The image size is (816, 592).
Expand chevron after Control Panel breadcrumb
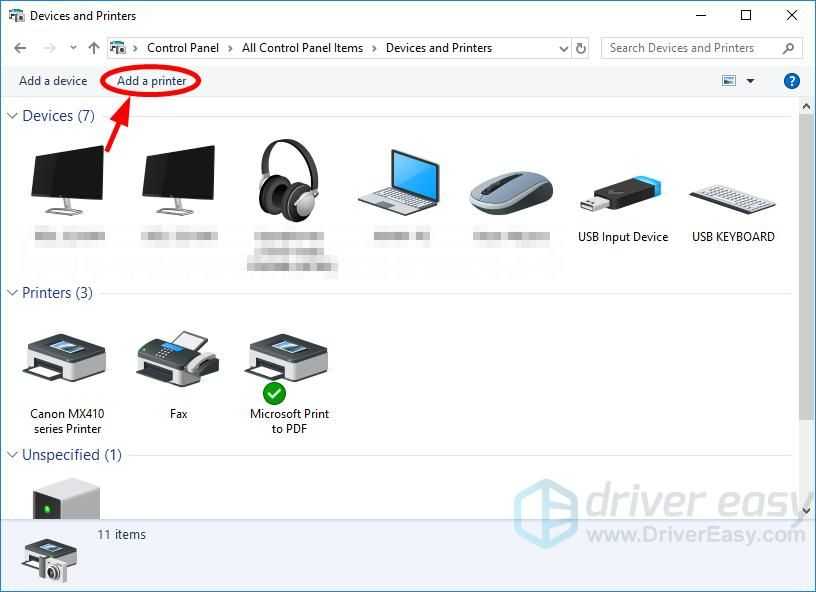pos(230,48)
